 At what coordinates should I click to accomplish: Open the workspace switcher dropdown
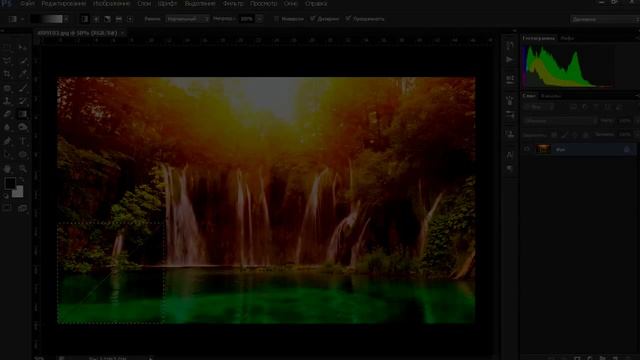click(x=604, y=19)
